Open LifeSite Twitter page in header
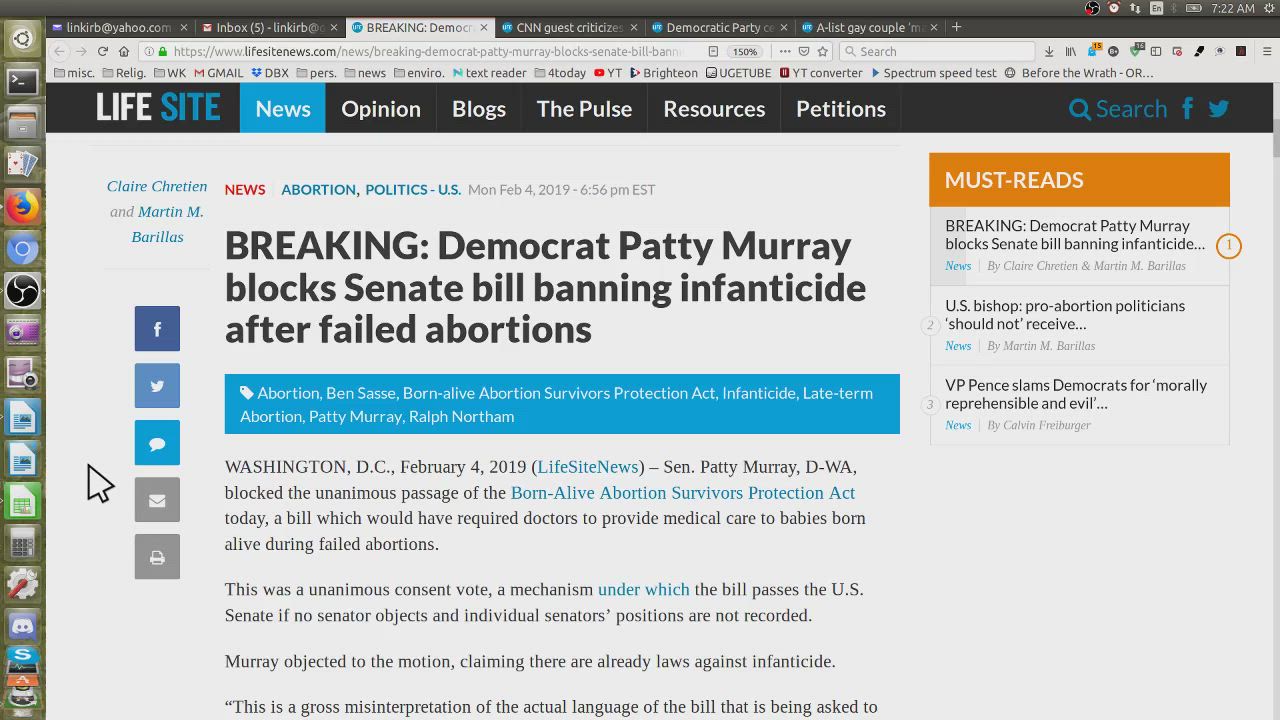1280x720 pixels. click(x=1218, y=109)
